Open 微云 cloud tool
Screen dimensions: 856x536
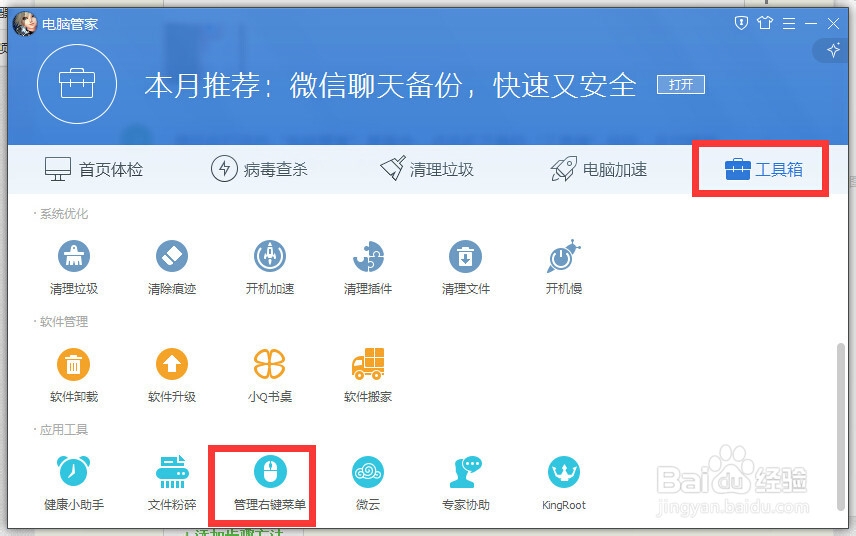[367, 484]
